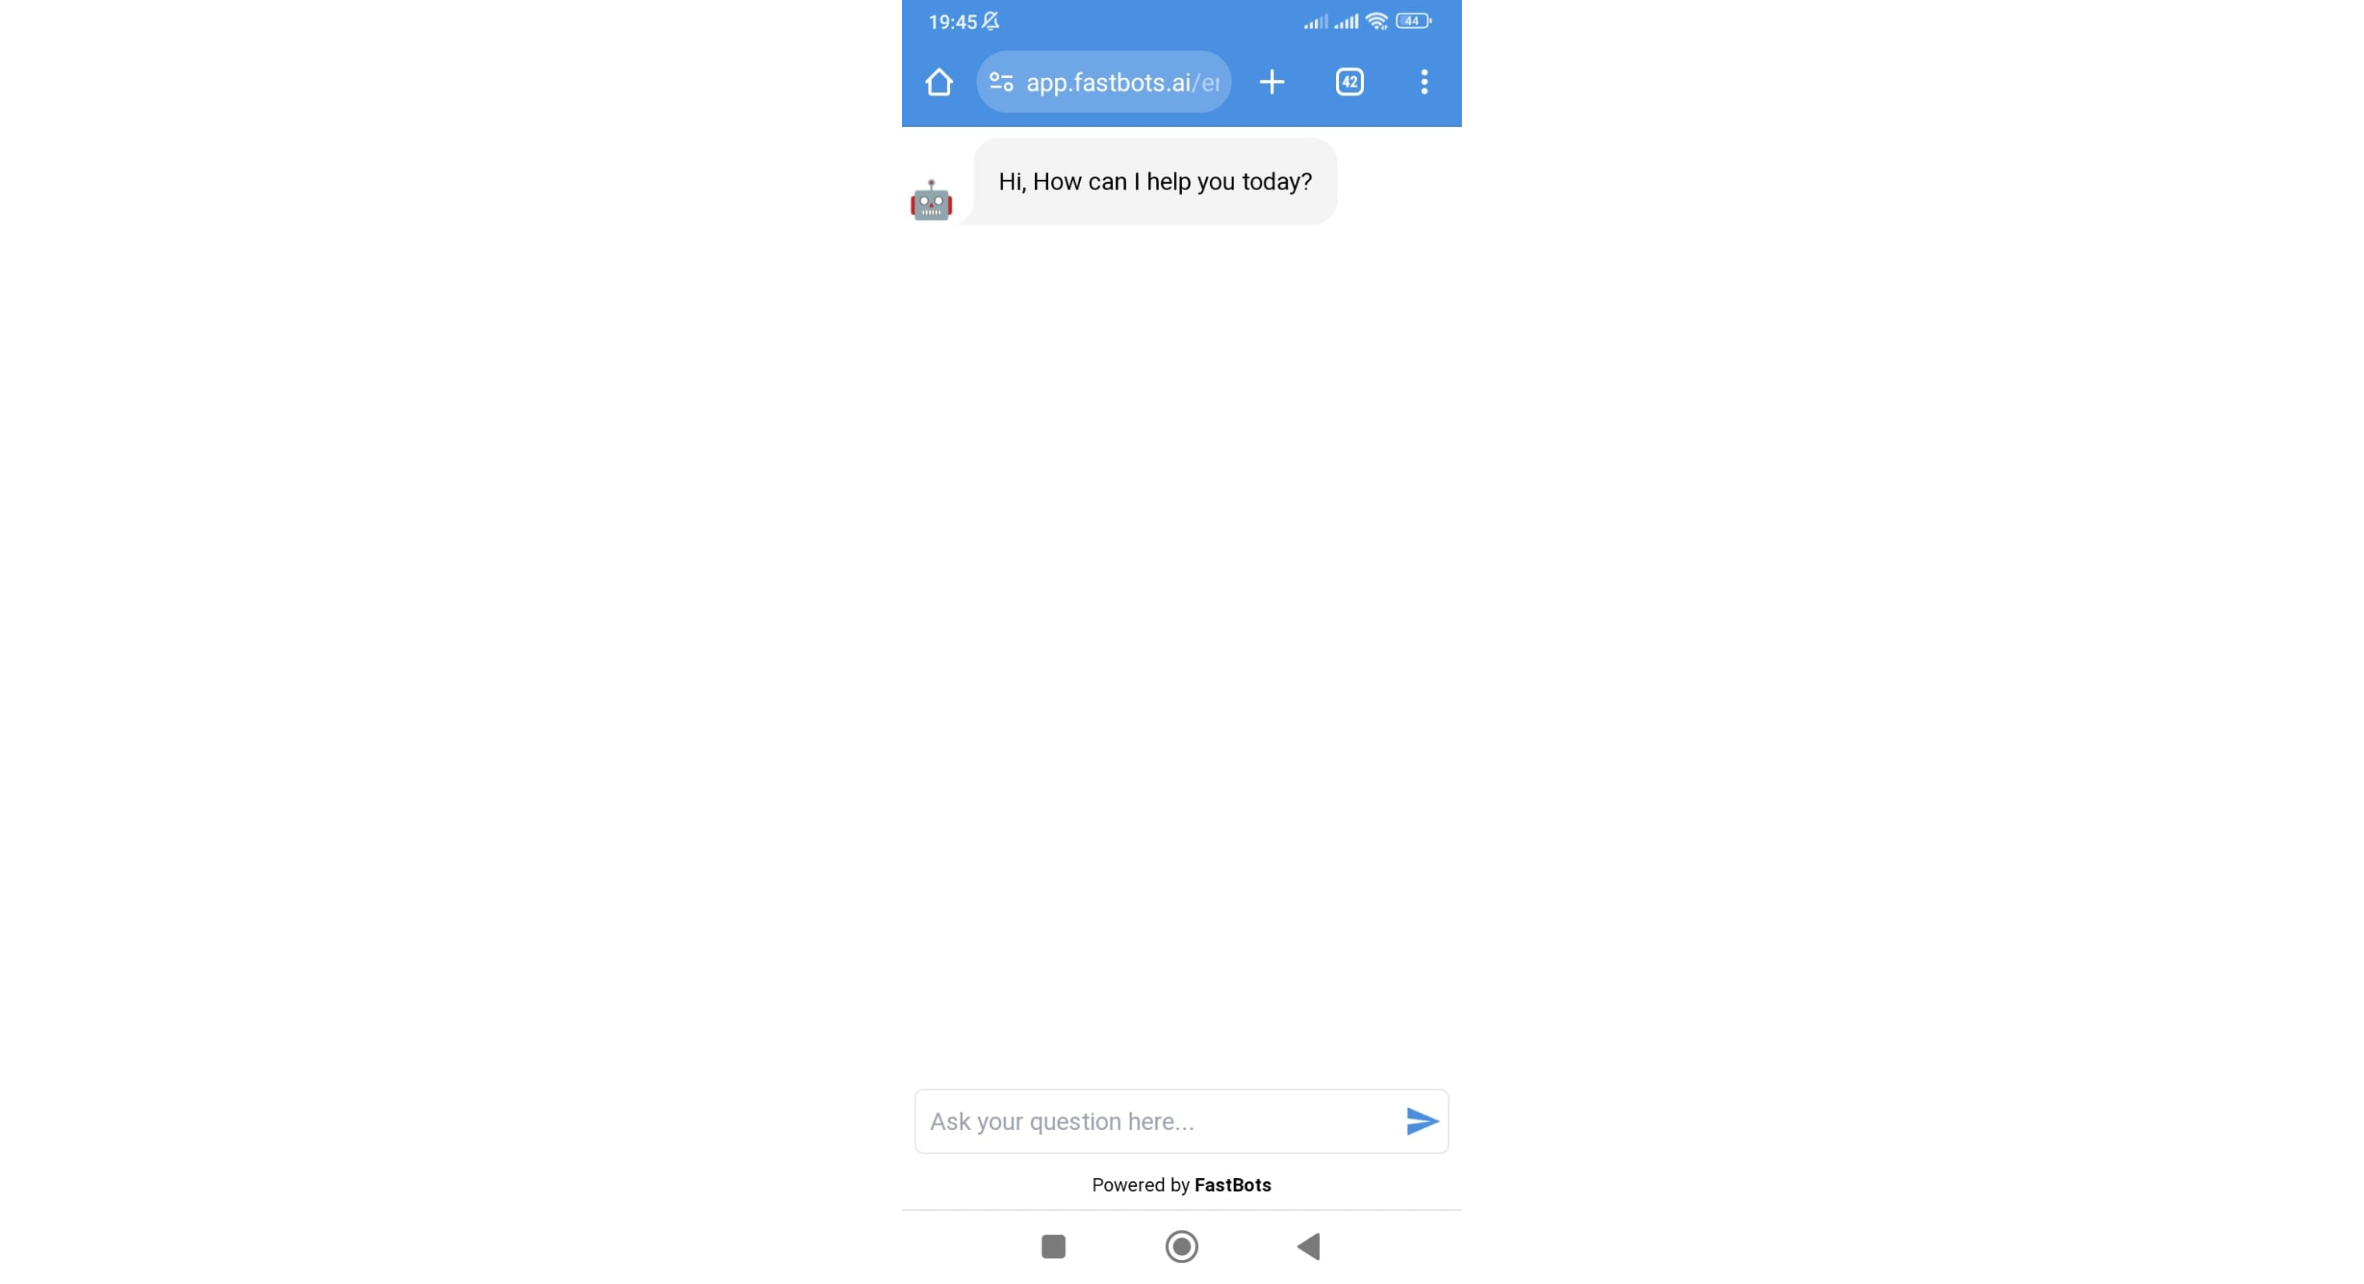
Task: Tap the browser home icon
Action: [938, 82]
